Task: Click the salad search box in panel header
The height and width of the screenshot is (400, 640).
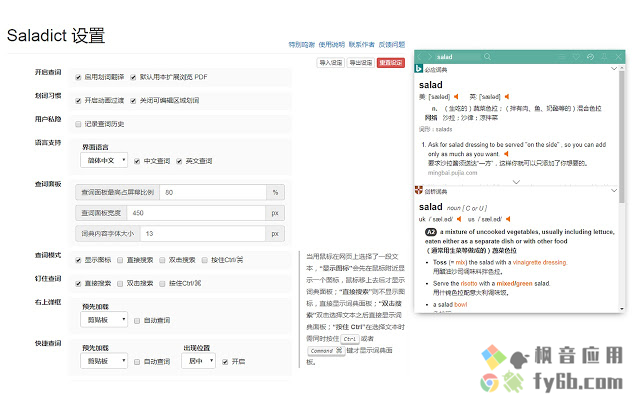Action: (457, 57)
